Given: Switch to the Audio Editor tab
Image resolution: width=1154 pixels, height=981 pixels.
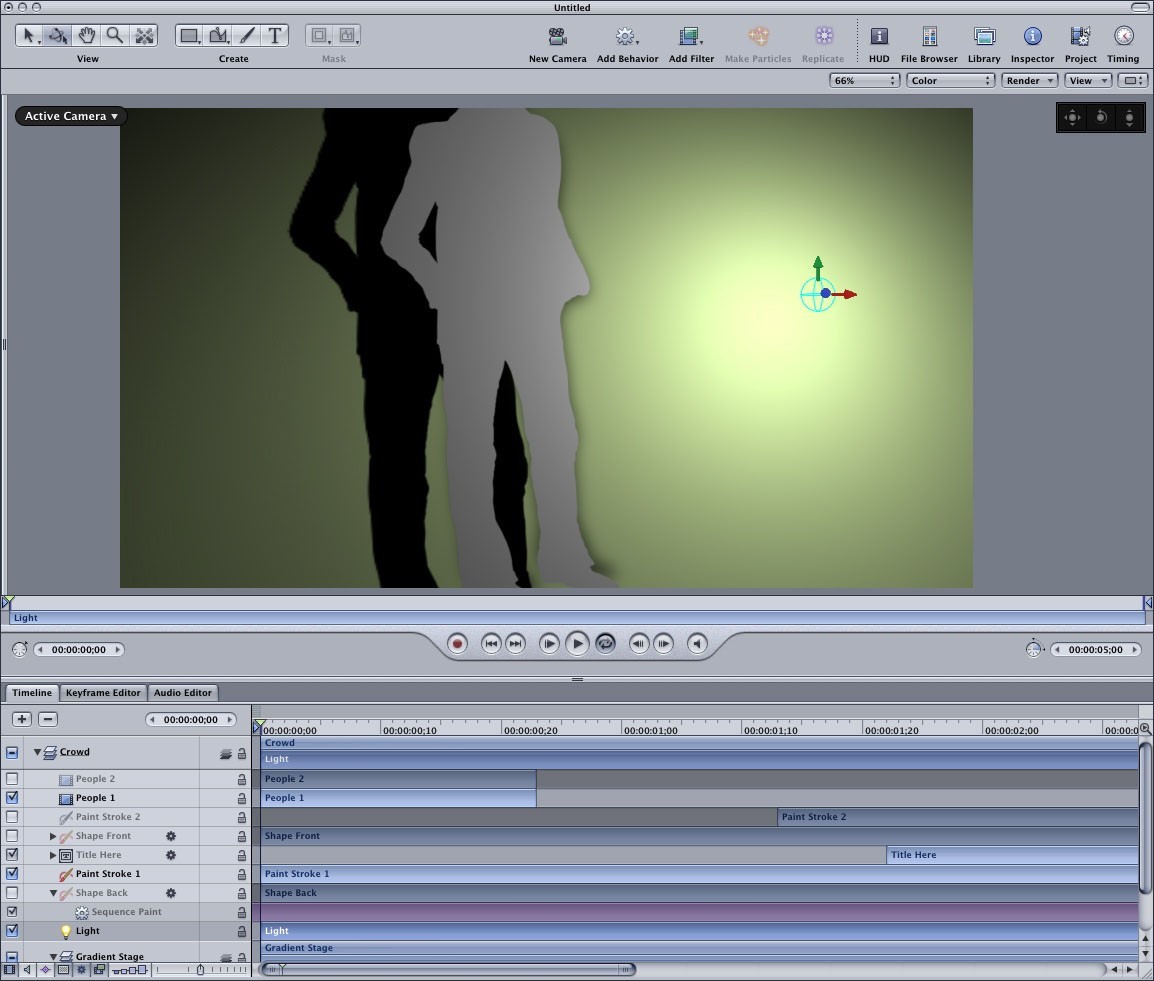Looking at the screenshot, I should 183,693.
